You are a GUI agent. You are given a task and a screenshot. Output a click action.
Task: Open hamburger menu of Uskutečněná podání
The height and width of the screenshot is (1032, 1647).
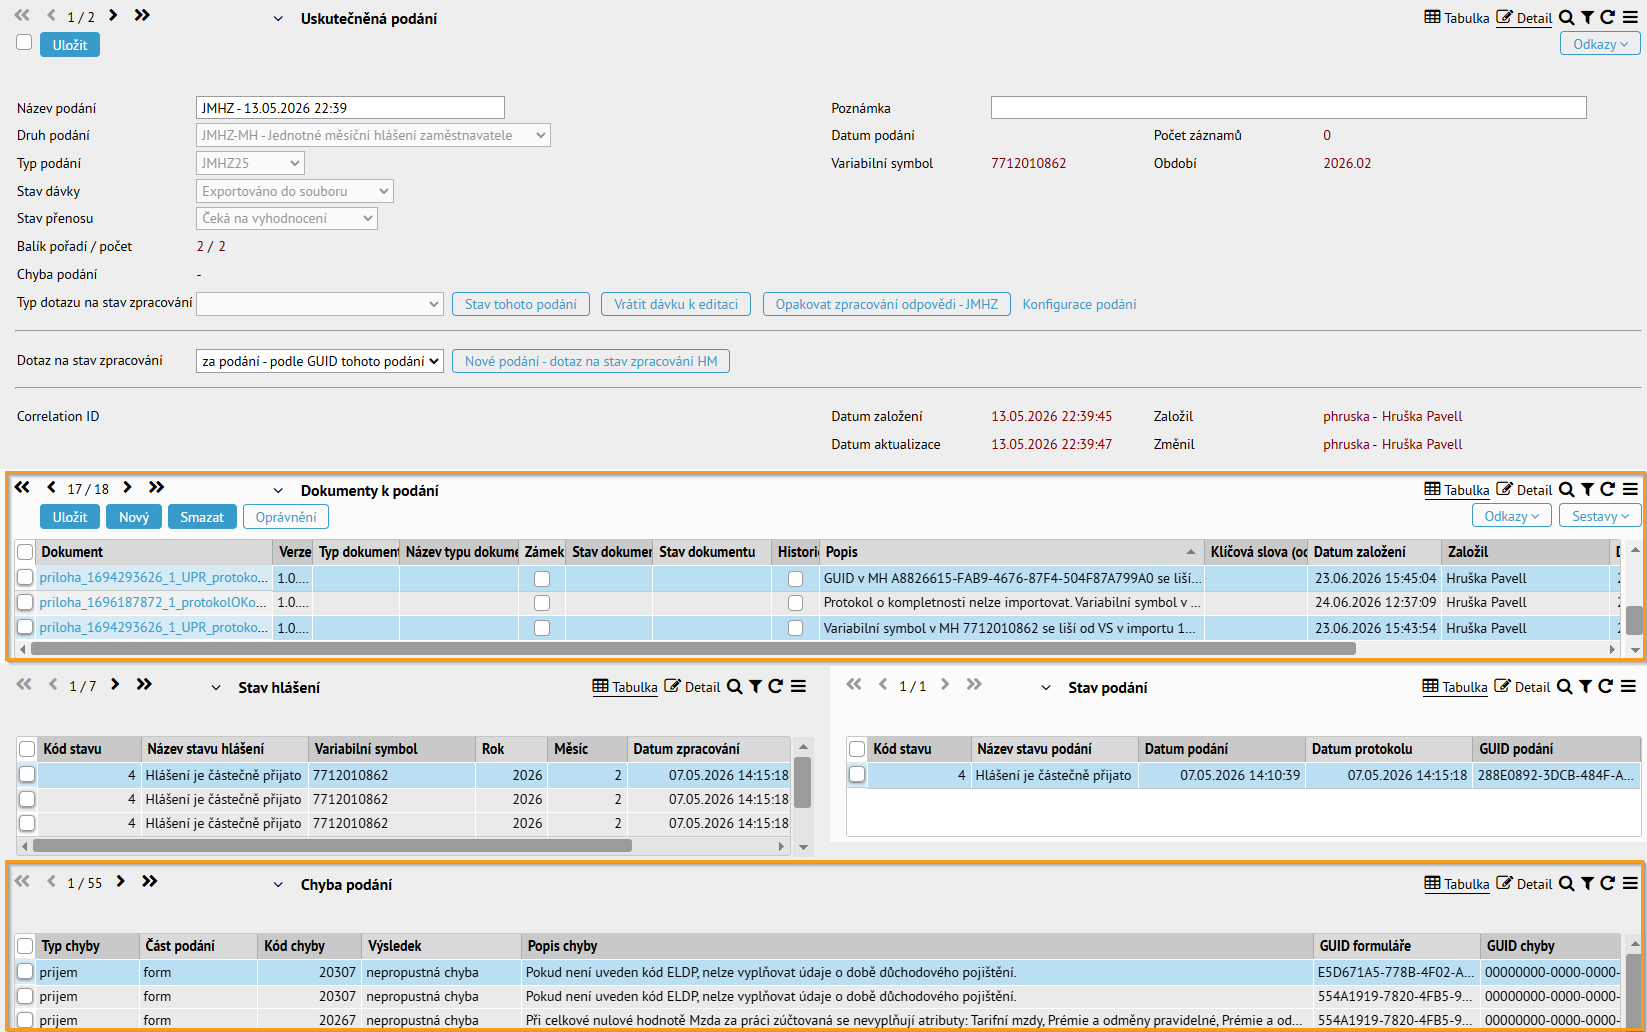(x=1630, y=18)
